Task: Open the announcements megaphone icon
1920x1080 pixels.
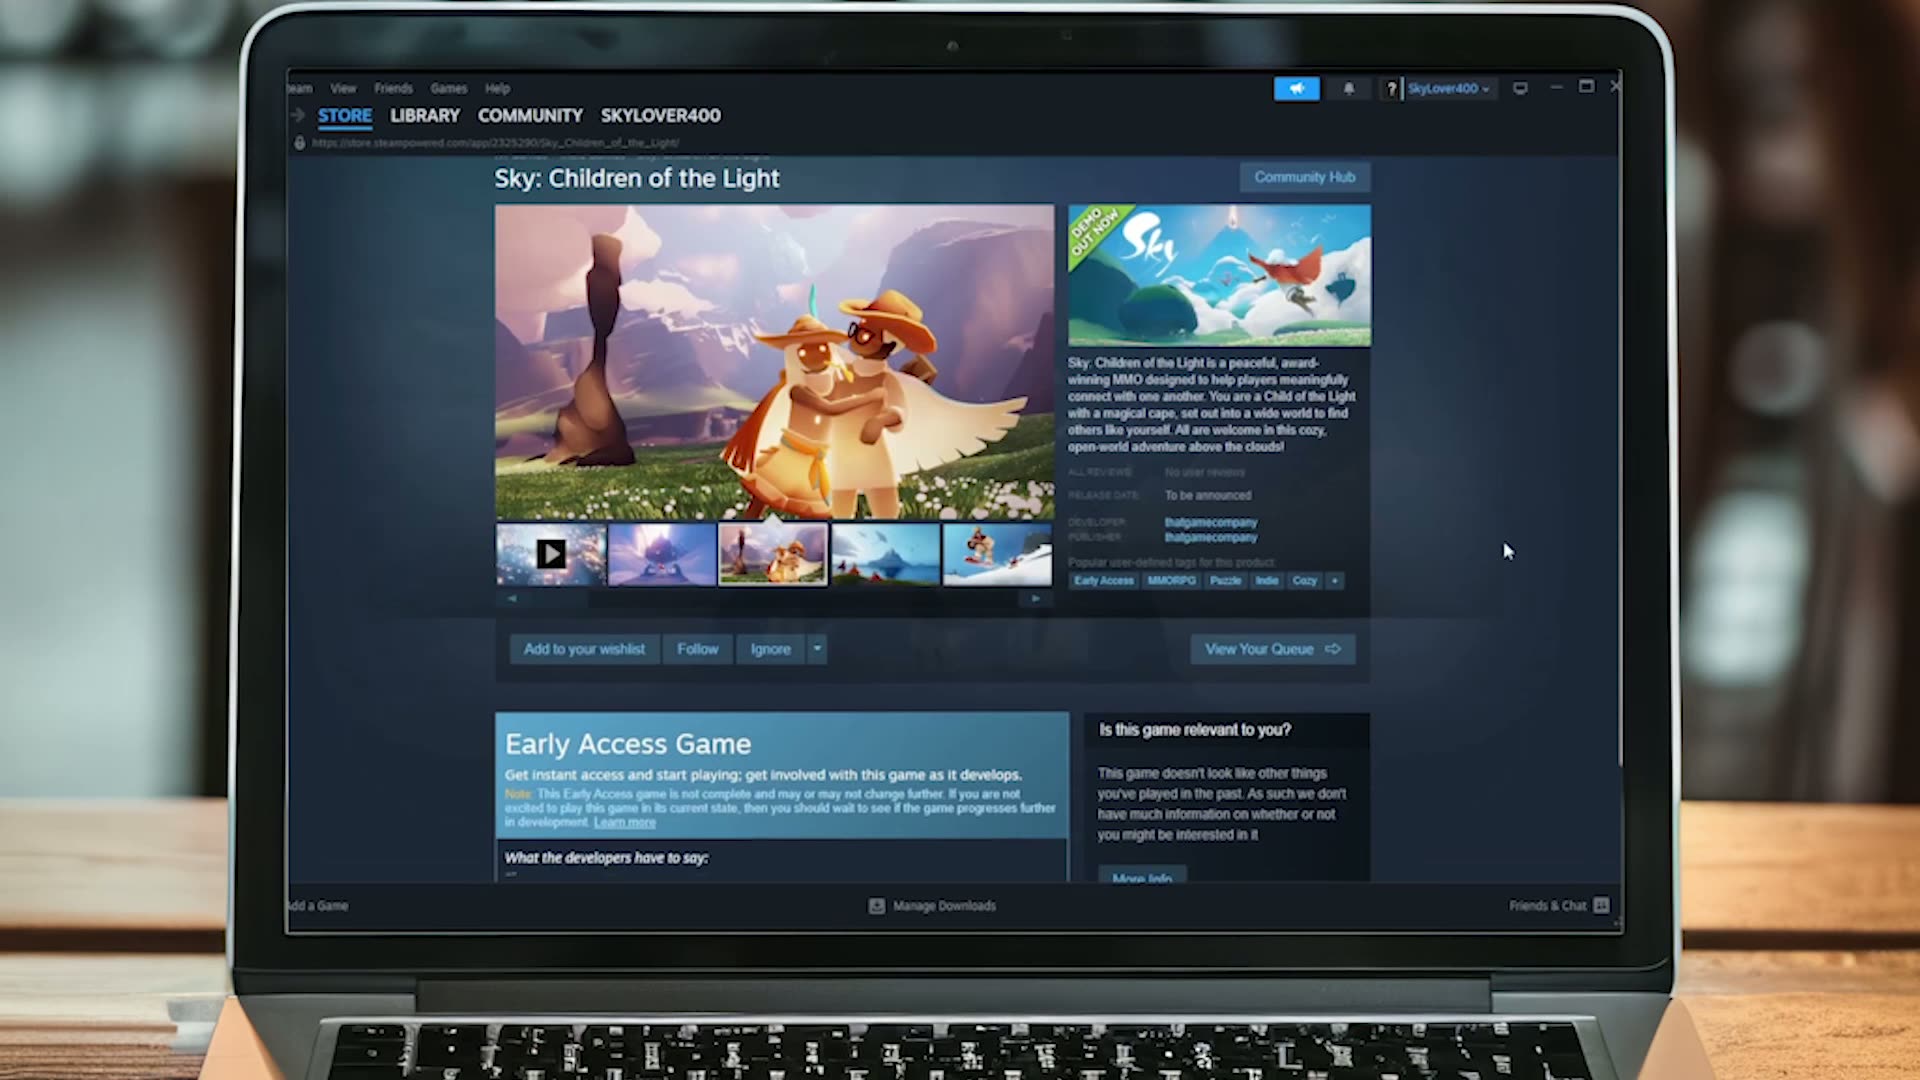Action: point(1296,89)
